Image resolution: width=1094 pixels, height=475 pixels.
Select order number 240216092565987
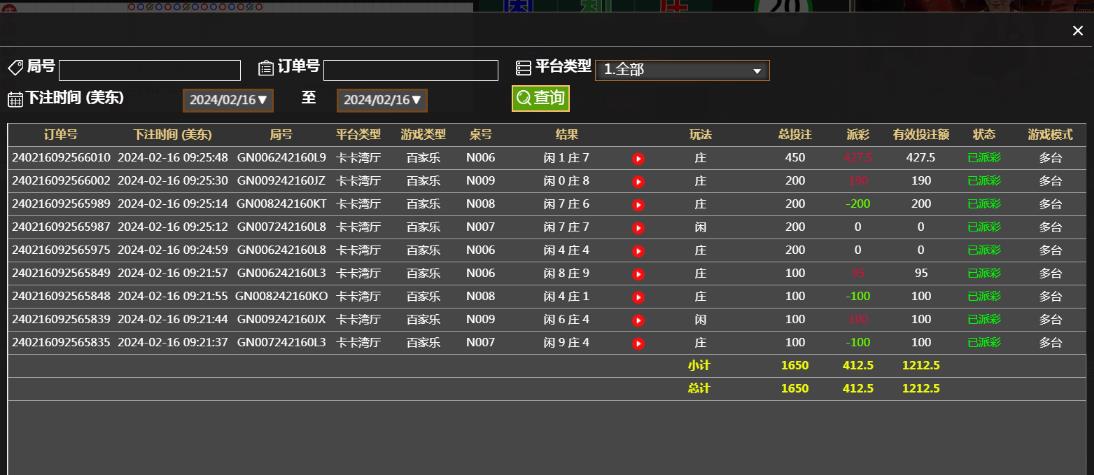click(61, 227)
